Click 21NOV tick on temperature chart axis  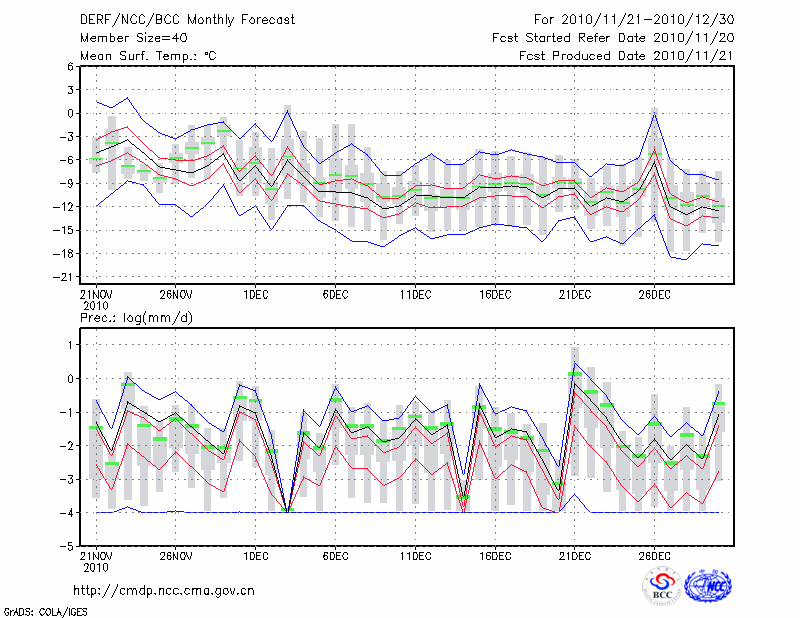coord(96,294)
